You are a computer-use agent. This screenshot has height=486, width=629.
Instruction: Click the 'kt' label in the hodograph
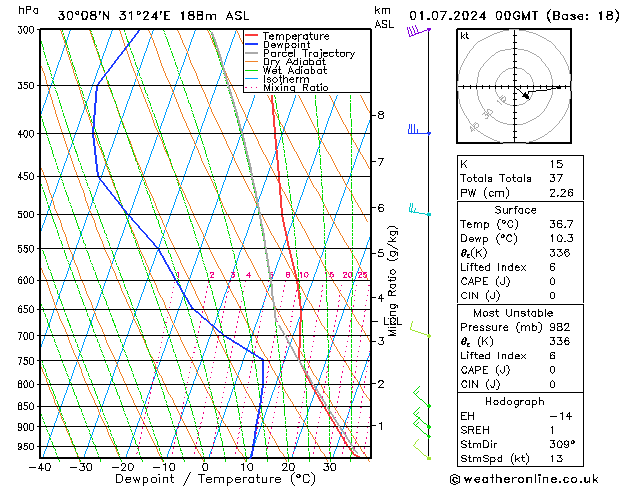465,36
